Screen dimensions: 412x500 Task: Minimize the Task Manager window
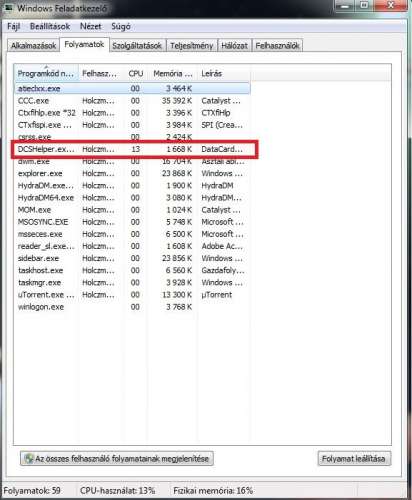(345, 5)
